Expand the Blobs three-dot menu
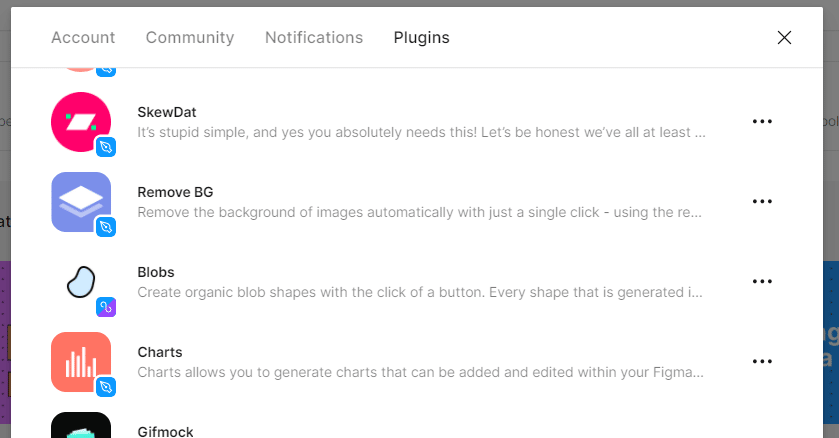 pos(762,281)
